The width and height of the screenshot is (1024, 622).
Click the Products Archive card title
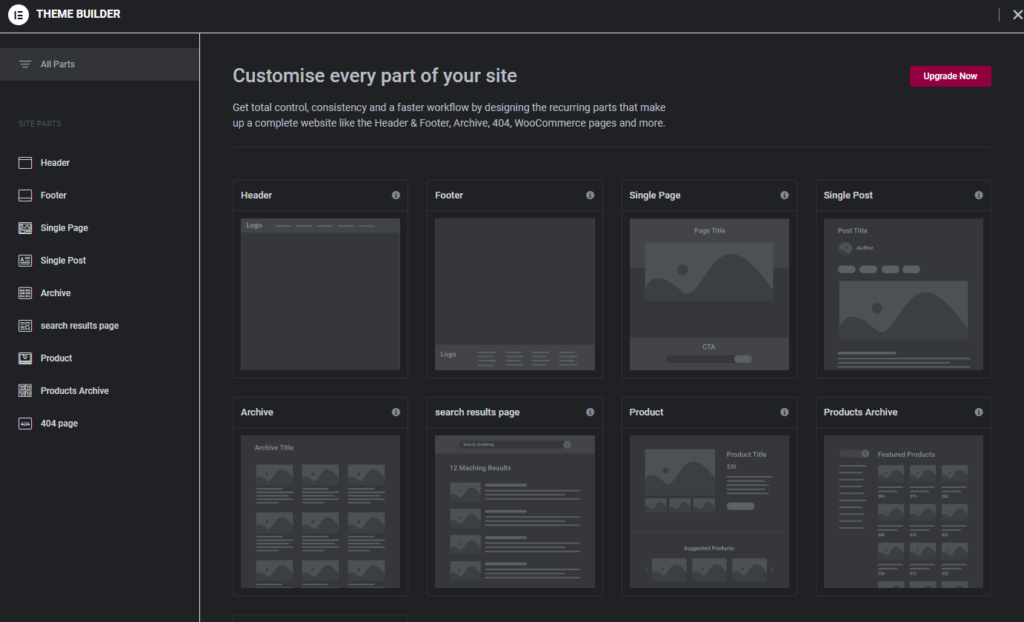pyautogui.click(x=860, y=412)
